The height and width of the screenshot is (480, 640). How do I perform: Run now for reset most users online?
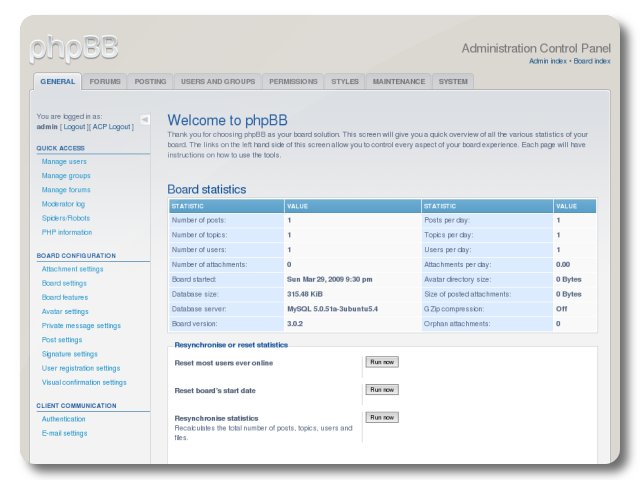381,362
